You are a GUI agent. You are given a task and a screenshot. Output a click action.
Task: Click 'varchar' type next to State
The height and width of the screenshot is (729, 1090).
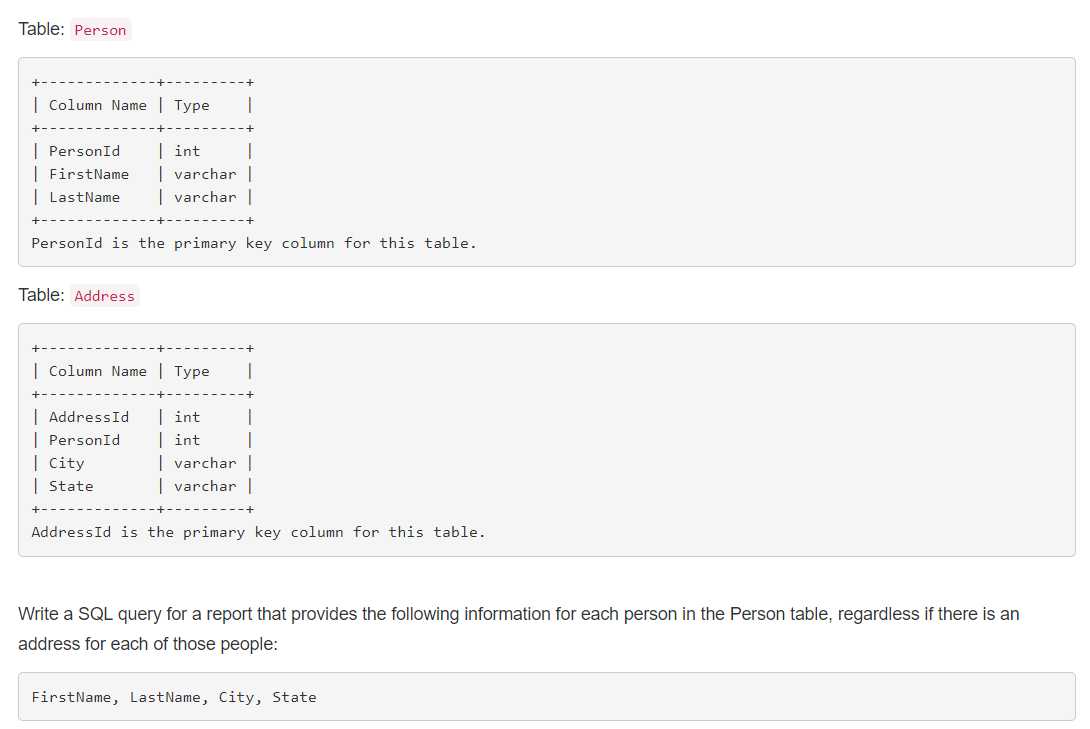pyautogui.click(x=205, y=486)
